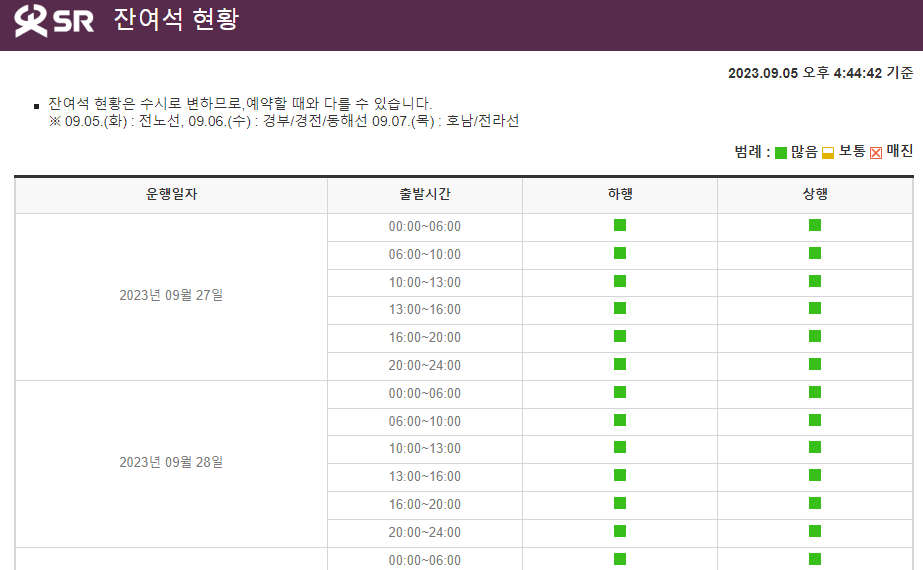
Task: Click the red 매진 legend icon
Action: (x=876, y=153)
